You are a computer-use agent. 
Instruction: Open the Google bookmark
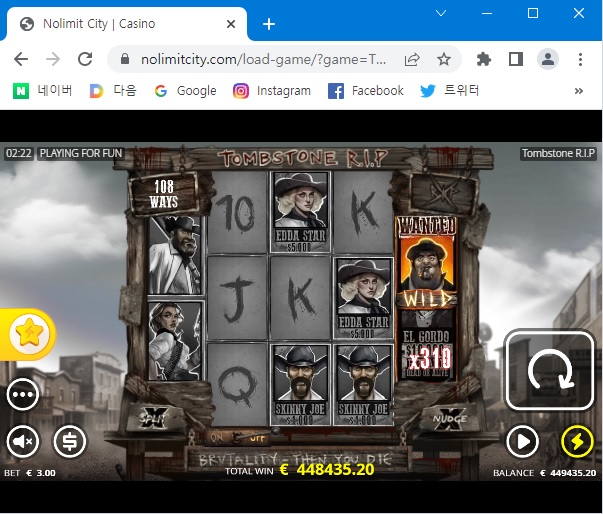[185, 91]
